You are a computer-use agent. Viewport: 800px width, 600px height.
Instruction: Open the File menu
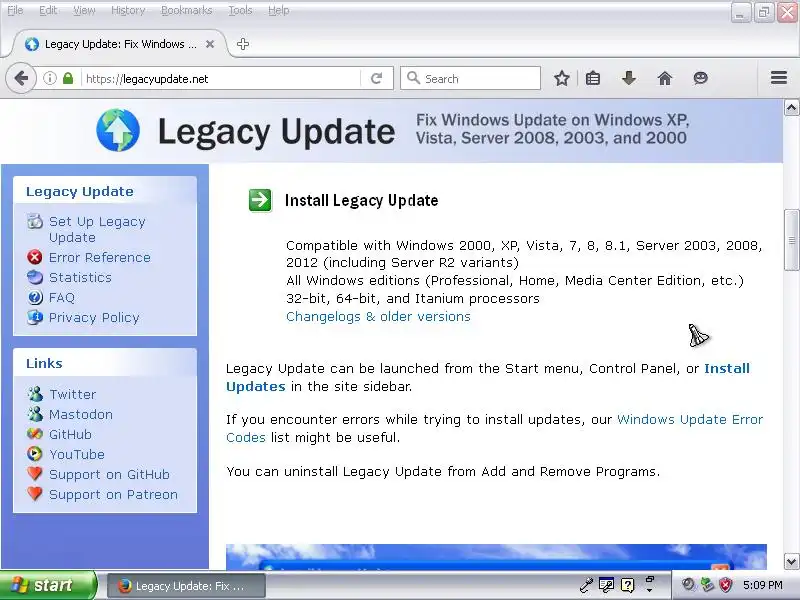15,10
